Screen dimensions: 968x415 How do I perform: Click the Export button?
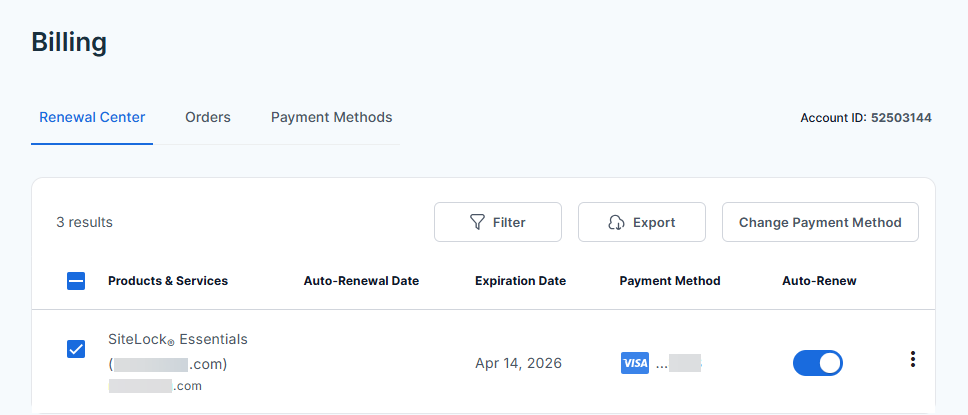642,222
